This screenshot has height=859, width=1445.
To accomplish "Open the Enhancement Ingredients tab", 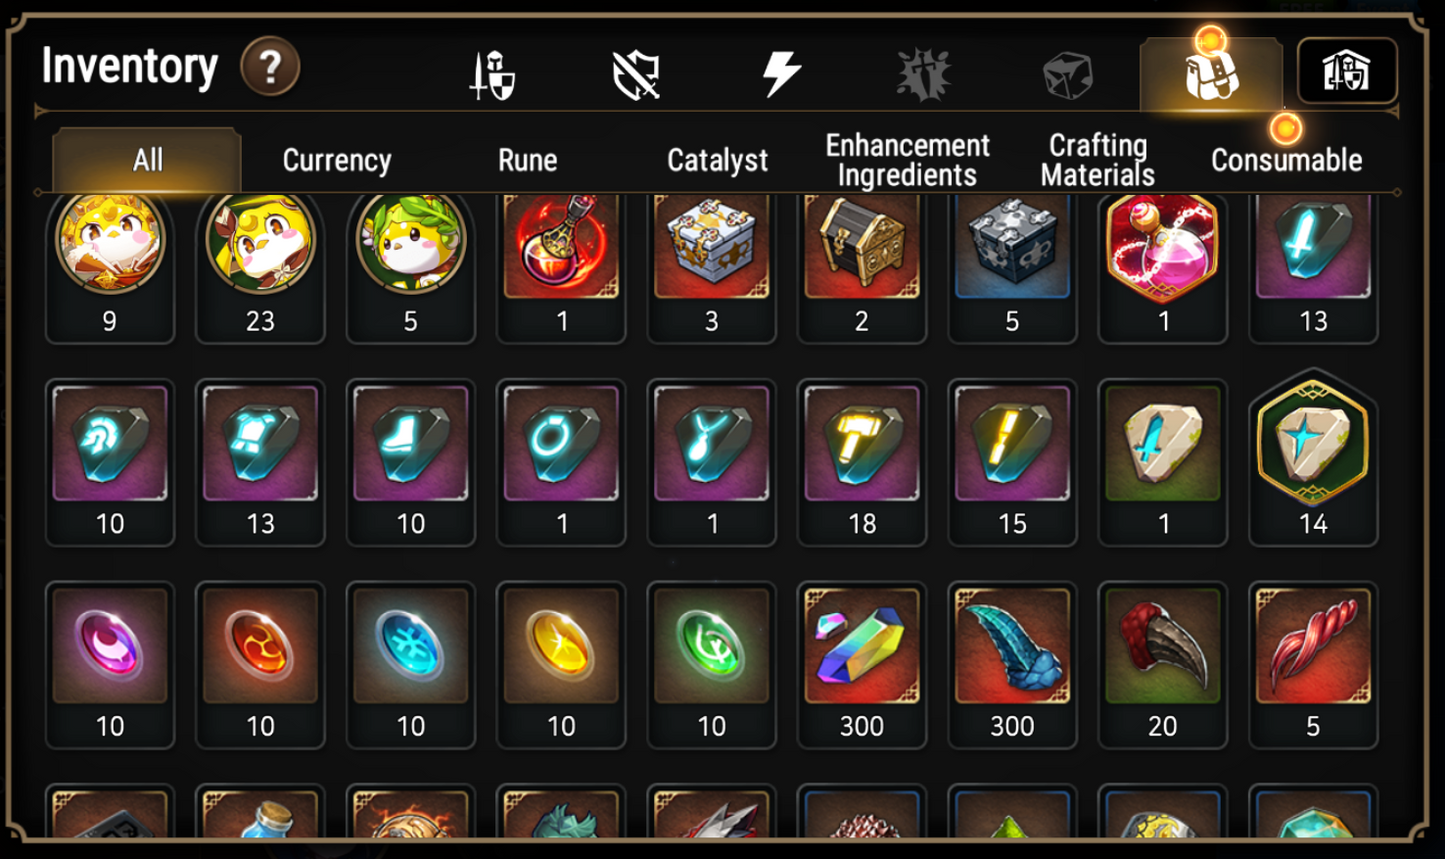I will coord(907,160).
